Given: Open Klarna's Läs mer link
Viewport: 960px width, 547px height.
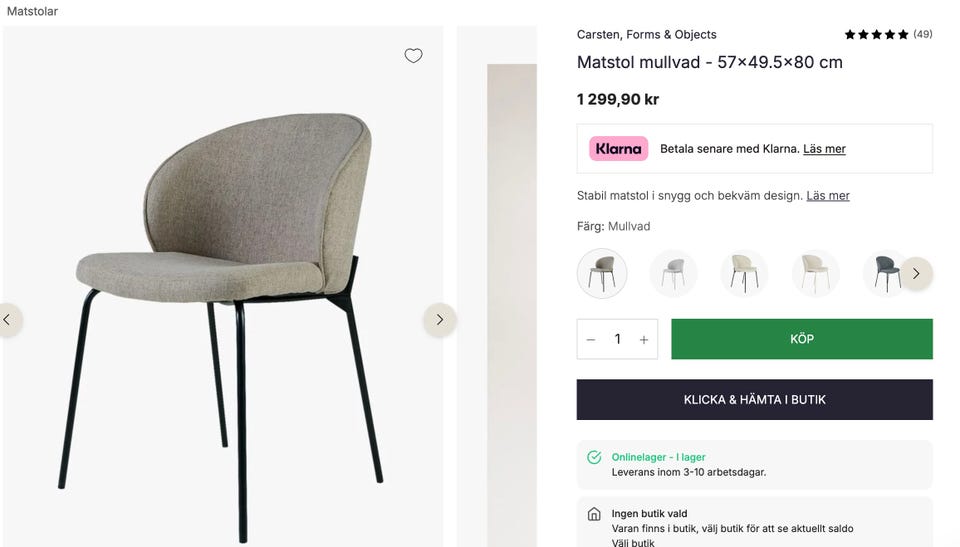Looking at the screenshot, I should [824, 149].
